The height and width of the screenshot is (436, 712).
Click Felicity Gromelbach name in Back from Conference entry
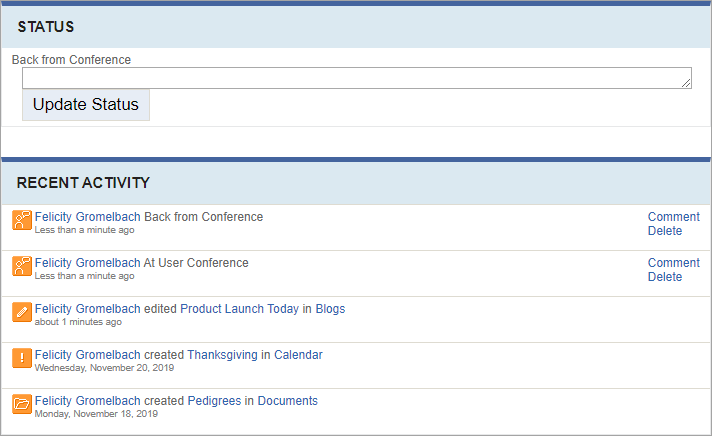88,217
